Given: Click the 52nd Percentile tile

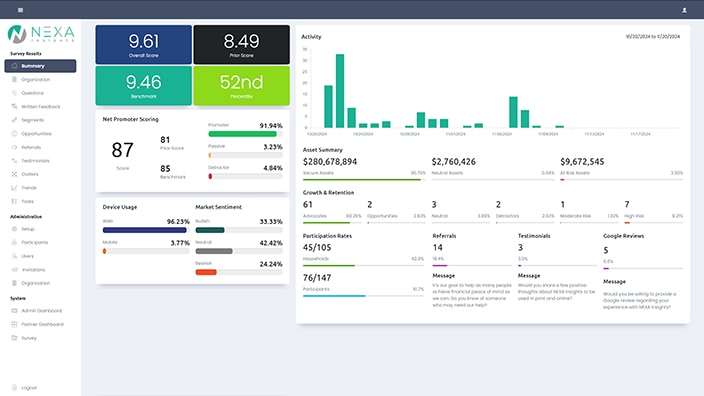Looking at the screenshot, I should (242, 86).
